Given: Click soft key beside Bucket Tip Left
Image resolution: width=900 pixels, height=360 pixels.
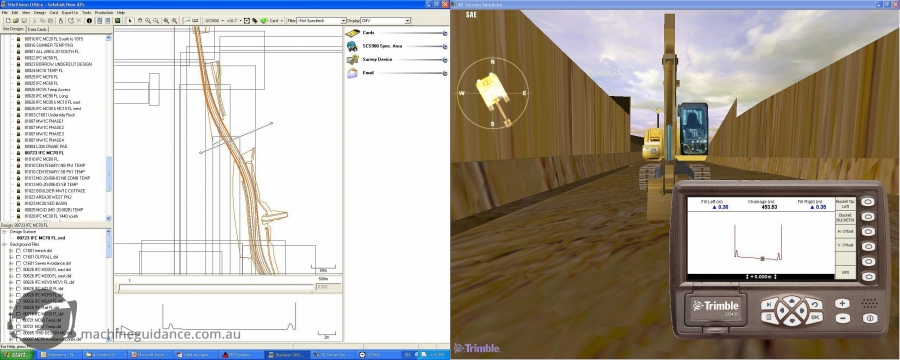Looking at the screenshot, I should coord(868,202).
